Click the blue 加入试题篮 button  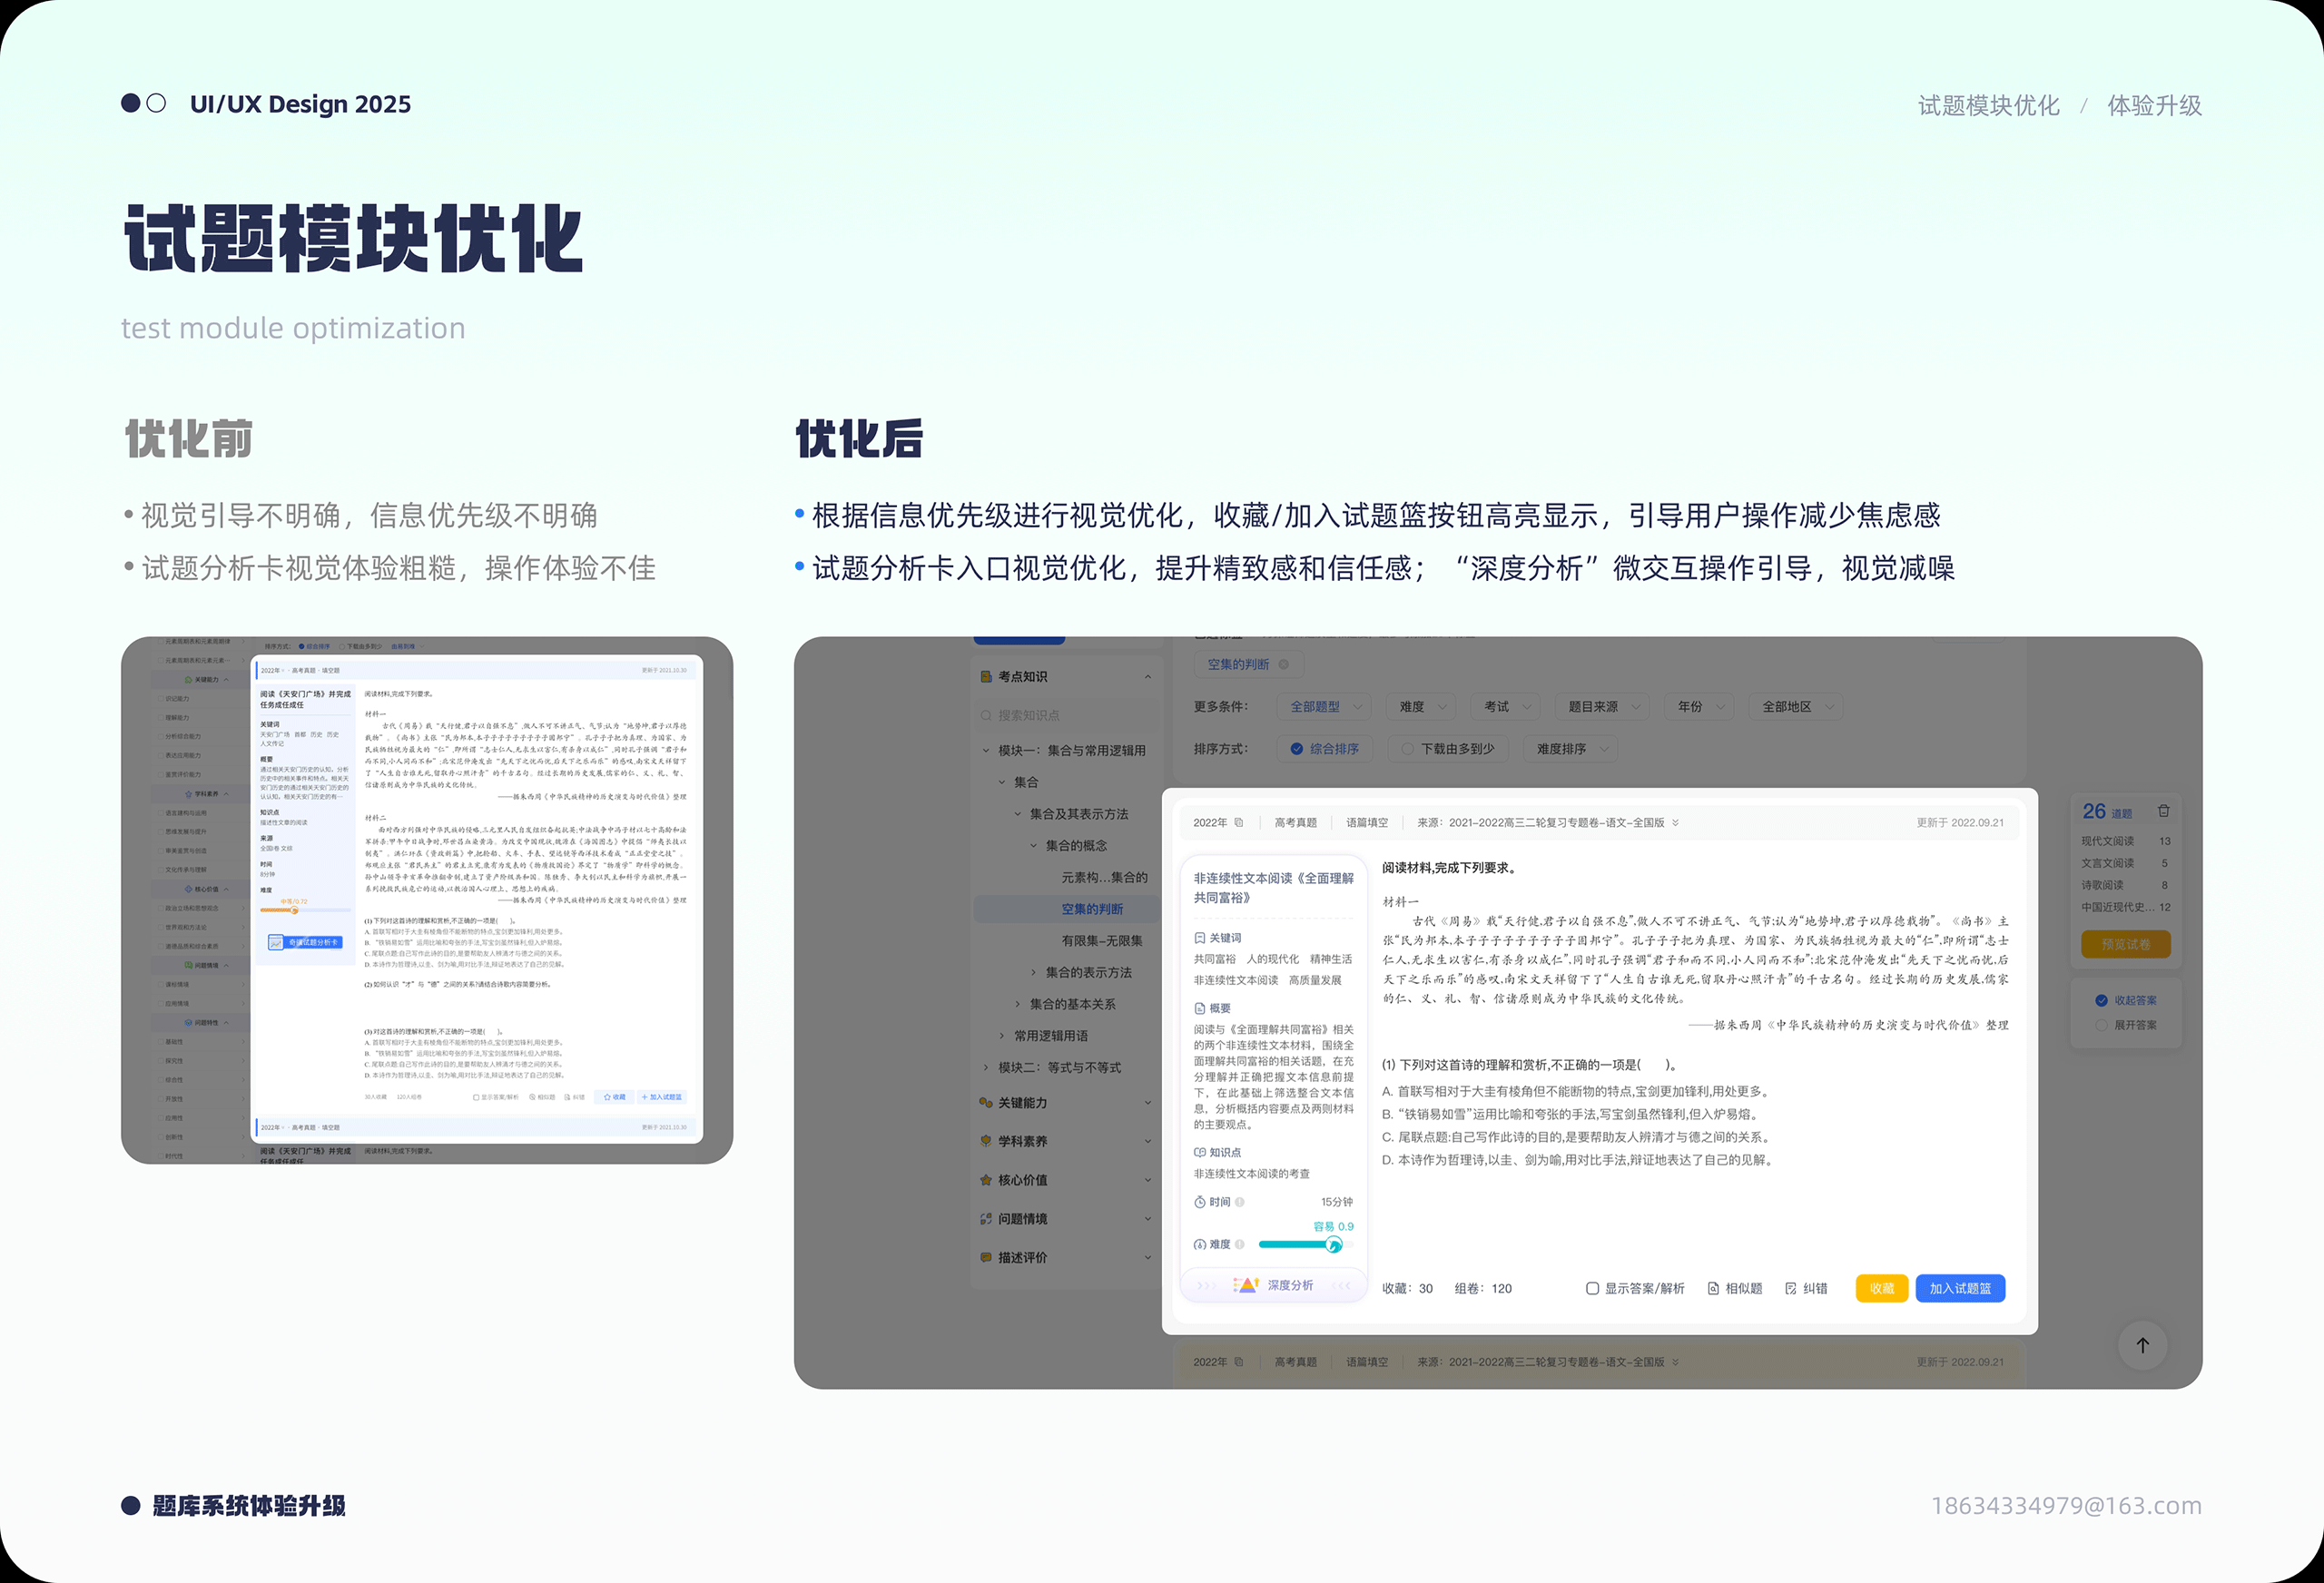1959,1288
